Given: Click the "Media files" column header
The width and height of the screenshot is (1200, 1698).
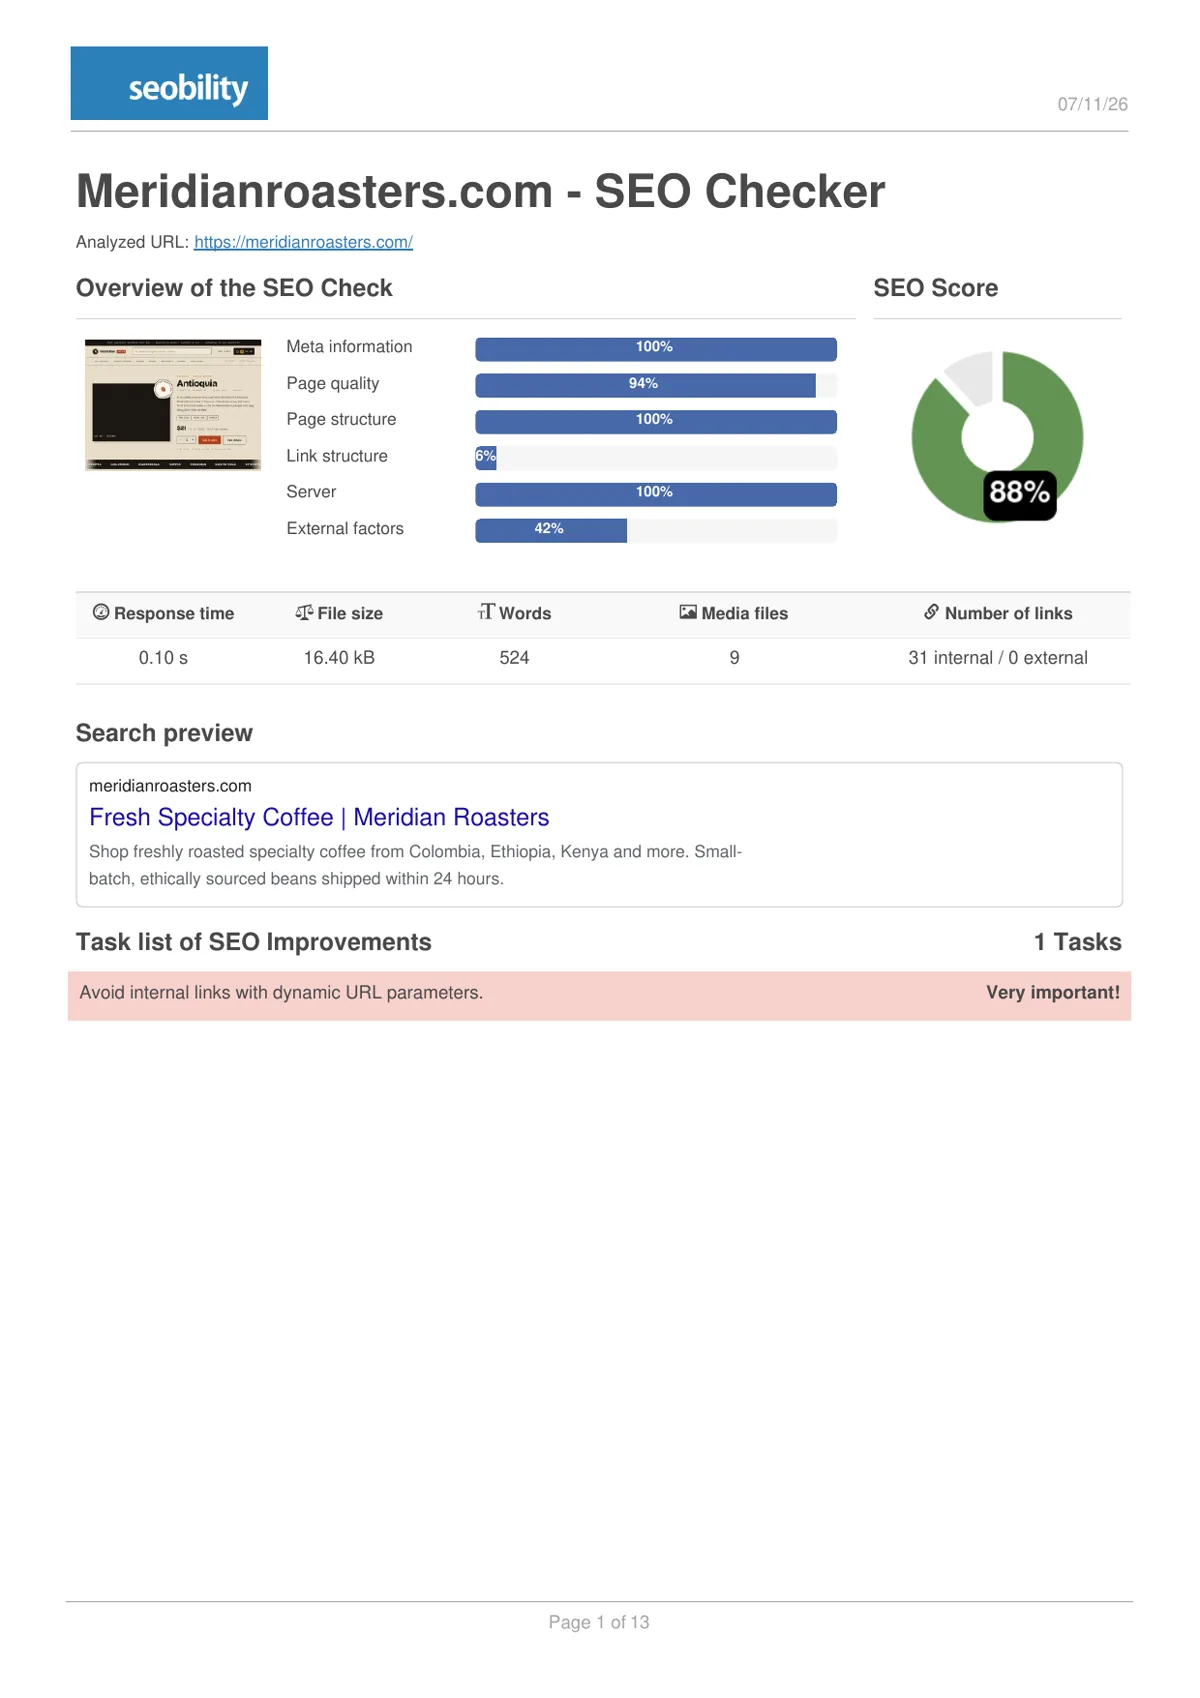Looking at the screenshot, I should (745, 614).
